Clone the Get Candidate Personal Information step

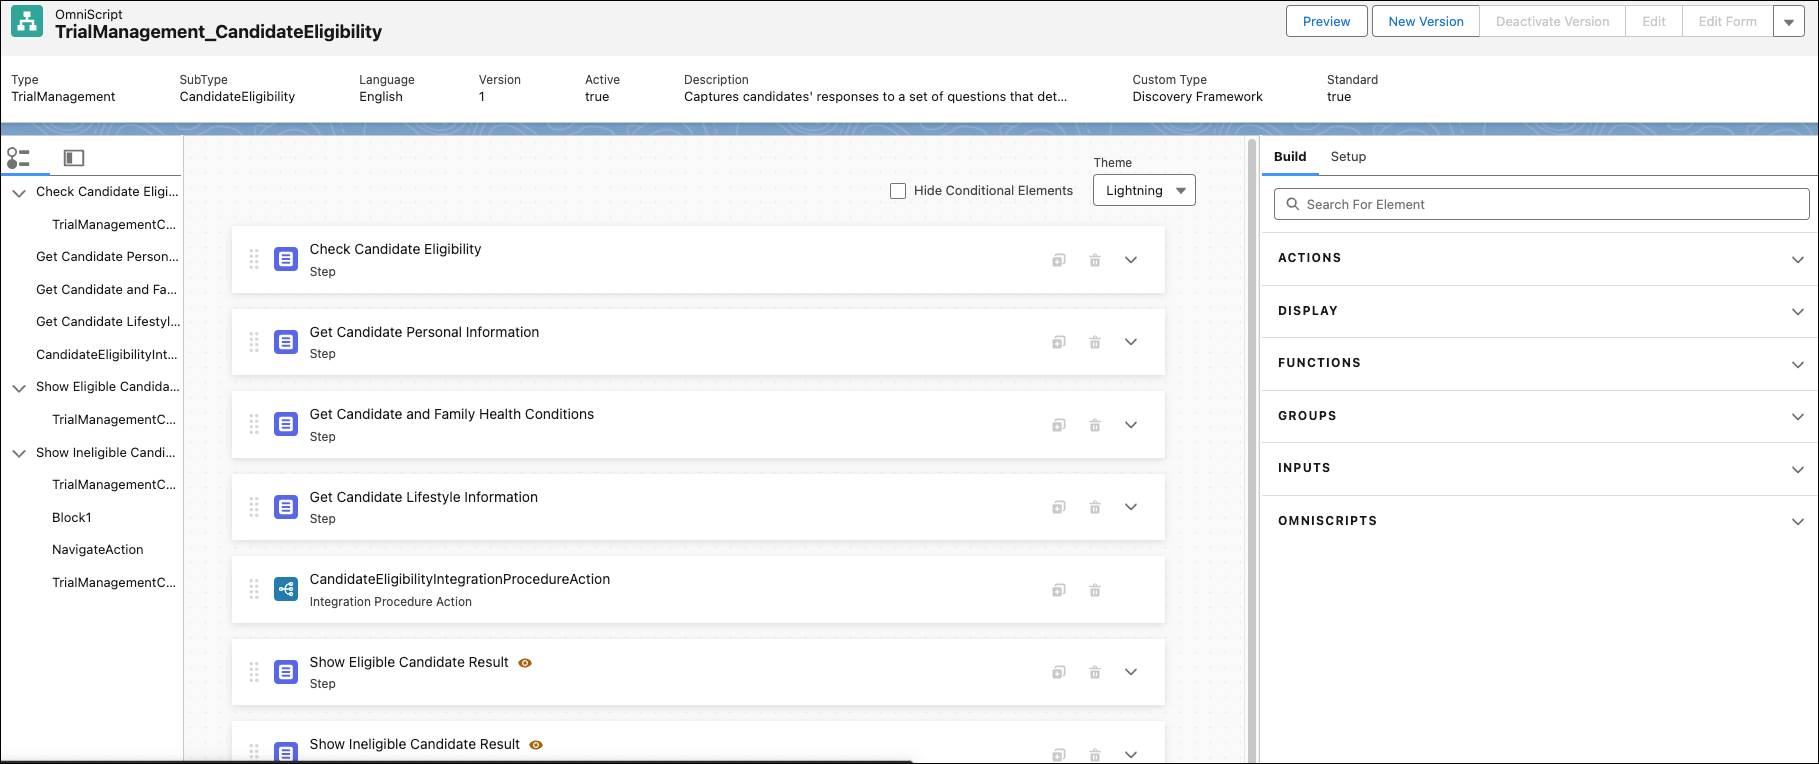(1058, 342)
